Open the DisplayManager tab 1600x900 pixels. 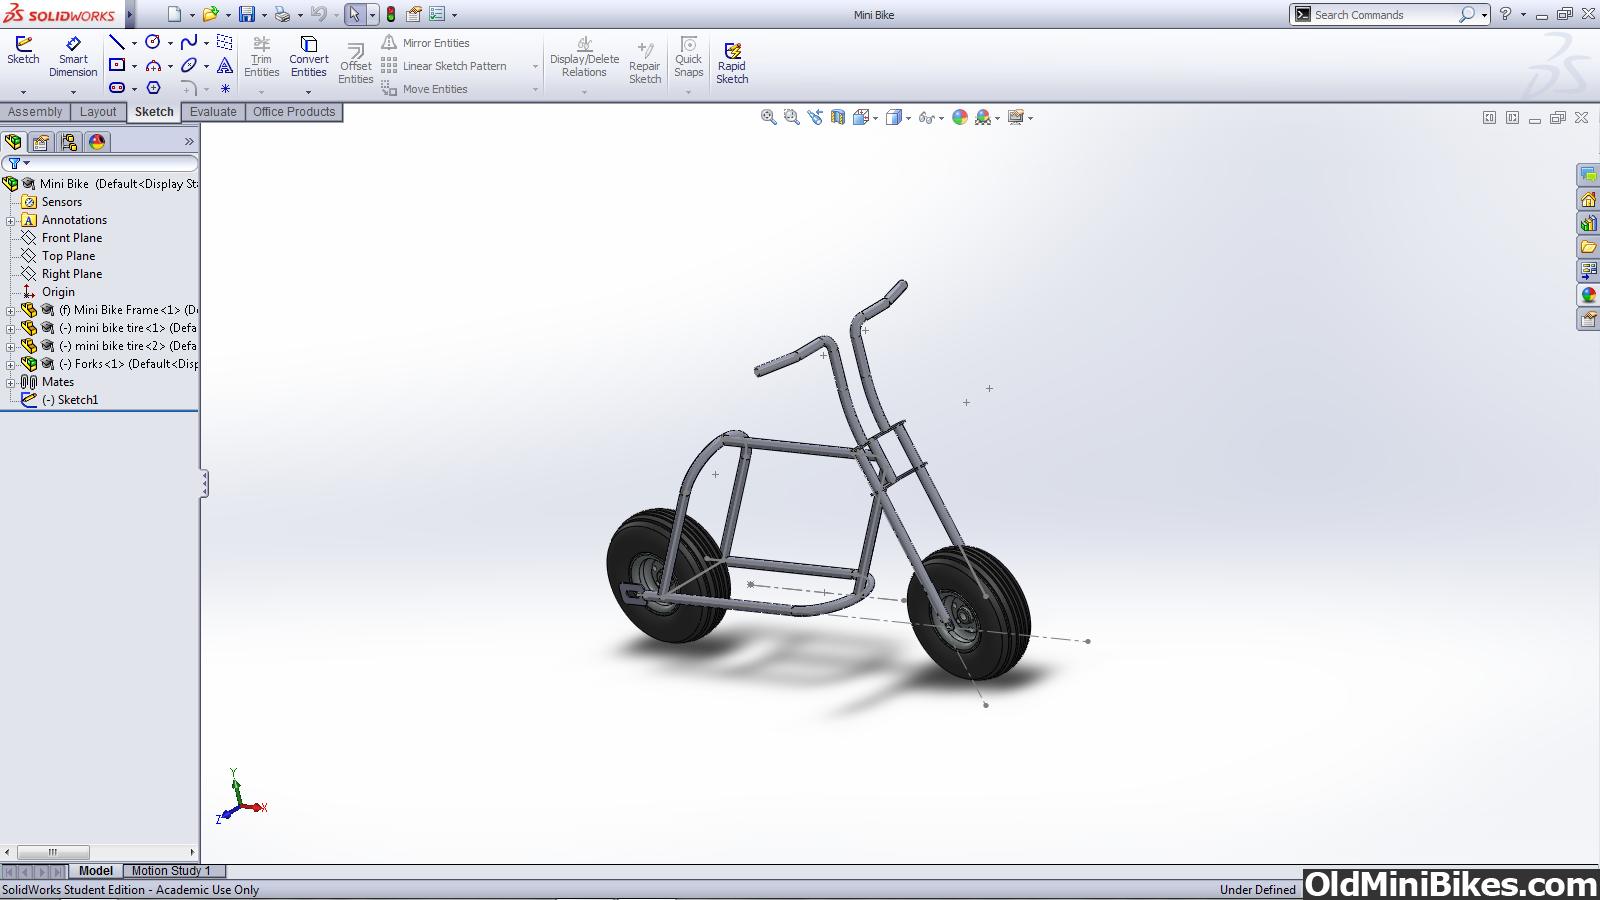97,142
